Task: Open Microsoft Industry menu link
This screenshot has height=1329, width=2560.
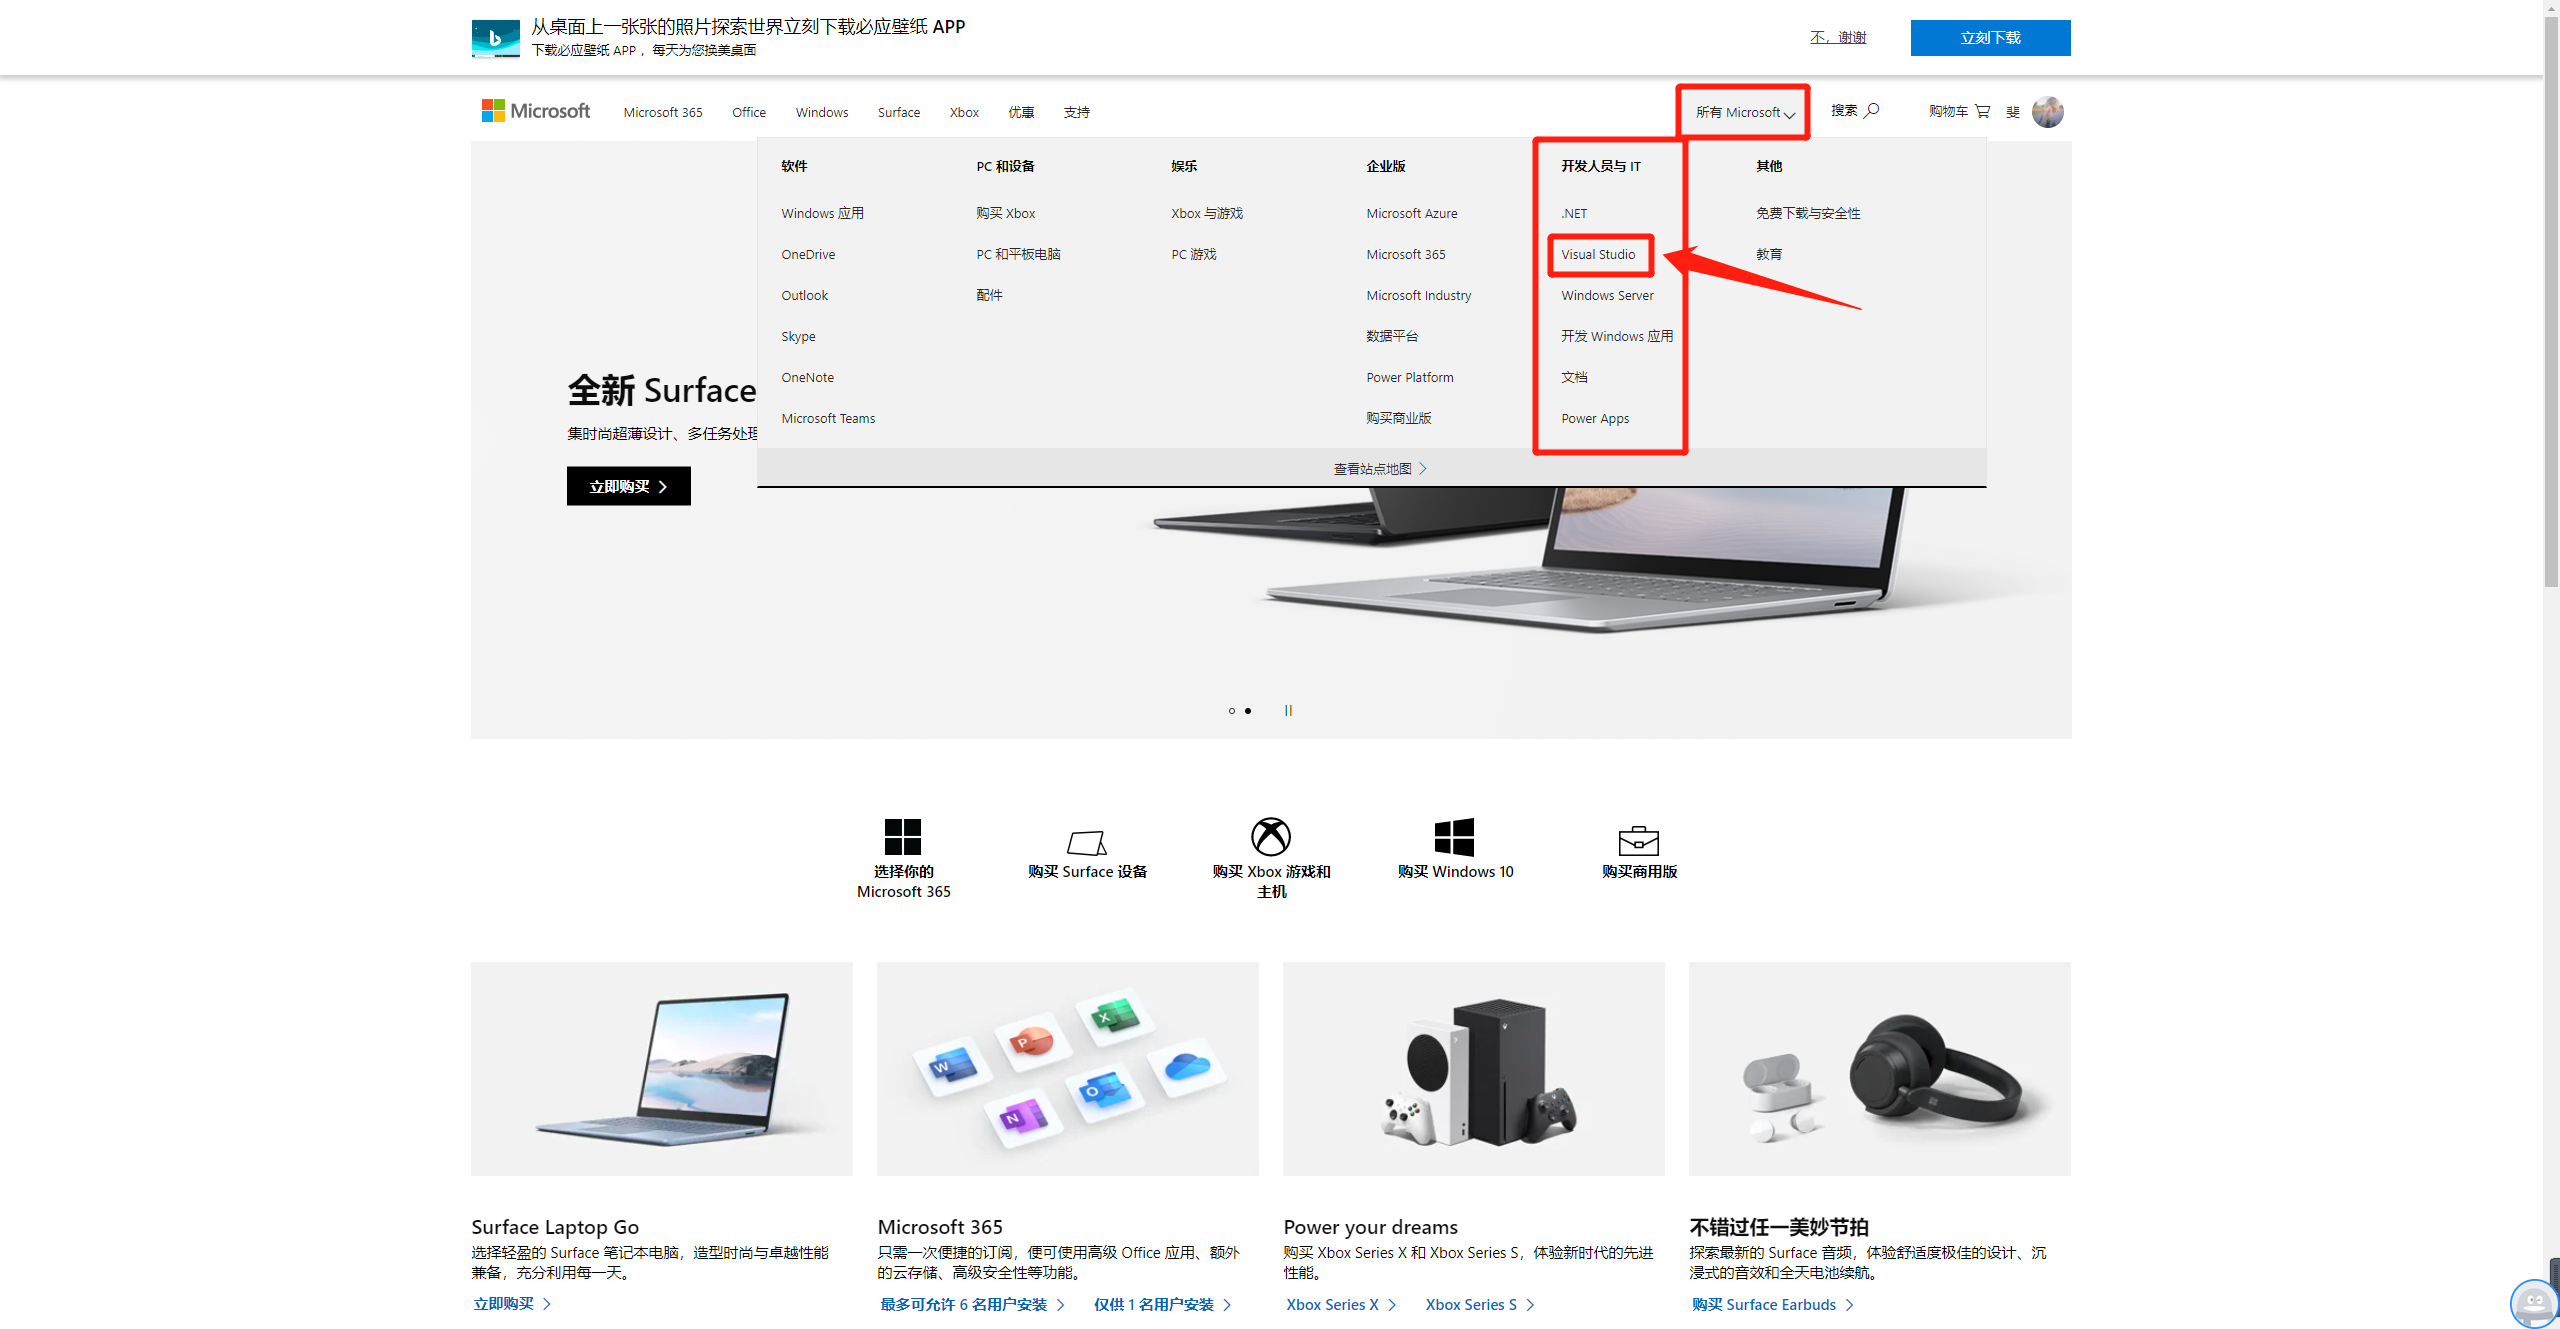Action: (x=1419, y=295)
